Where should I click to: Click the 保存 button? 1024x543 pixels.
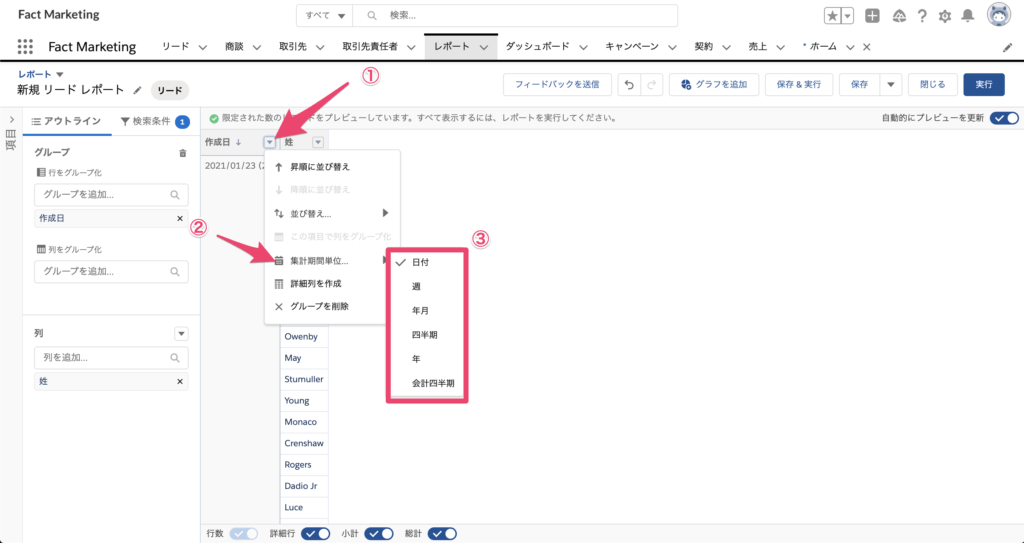click(x=859, y=85)
